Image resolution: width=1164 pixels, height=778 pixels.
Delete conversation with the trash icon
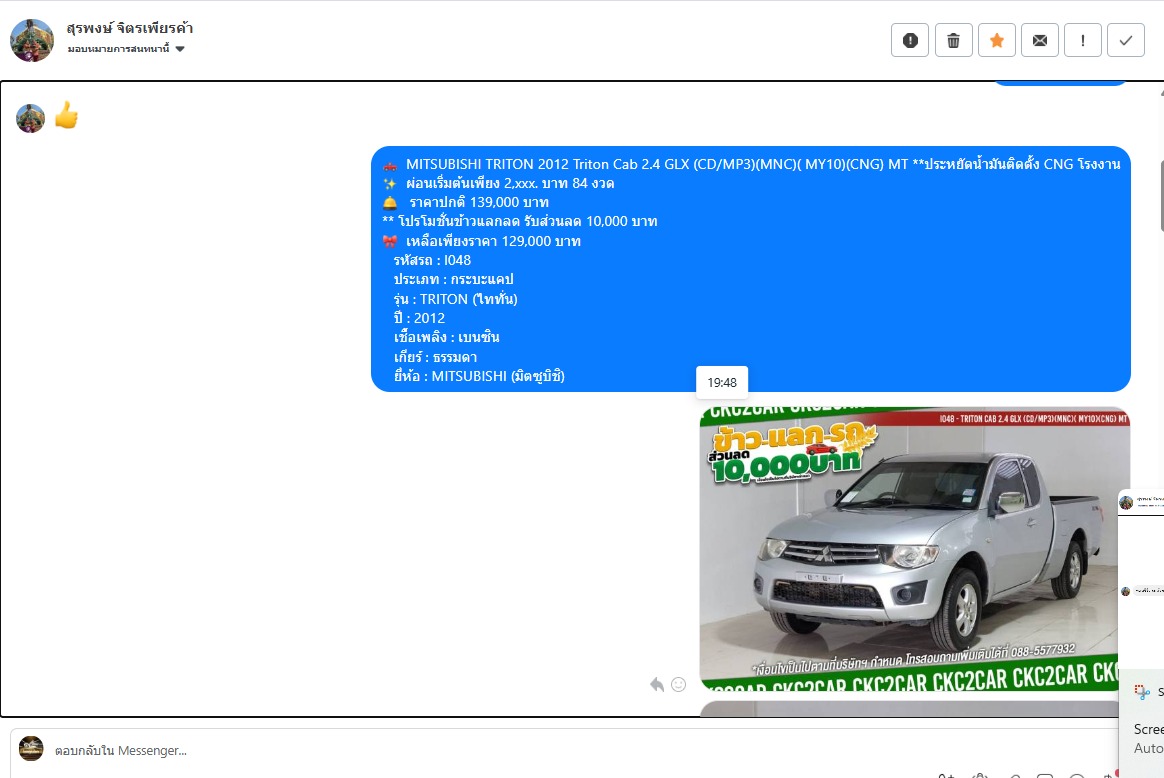point(953,40)
